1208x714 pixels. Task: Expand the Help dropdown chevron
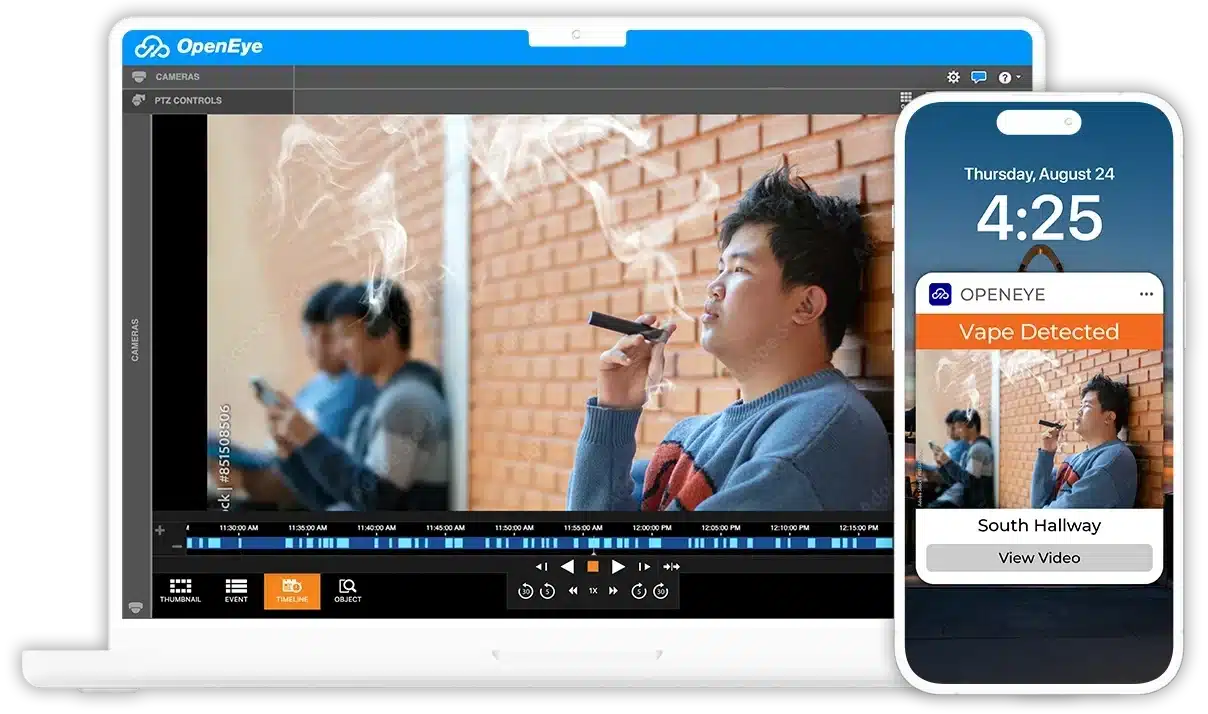pos(1019,77)
